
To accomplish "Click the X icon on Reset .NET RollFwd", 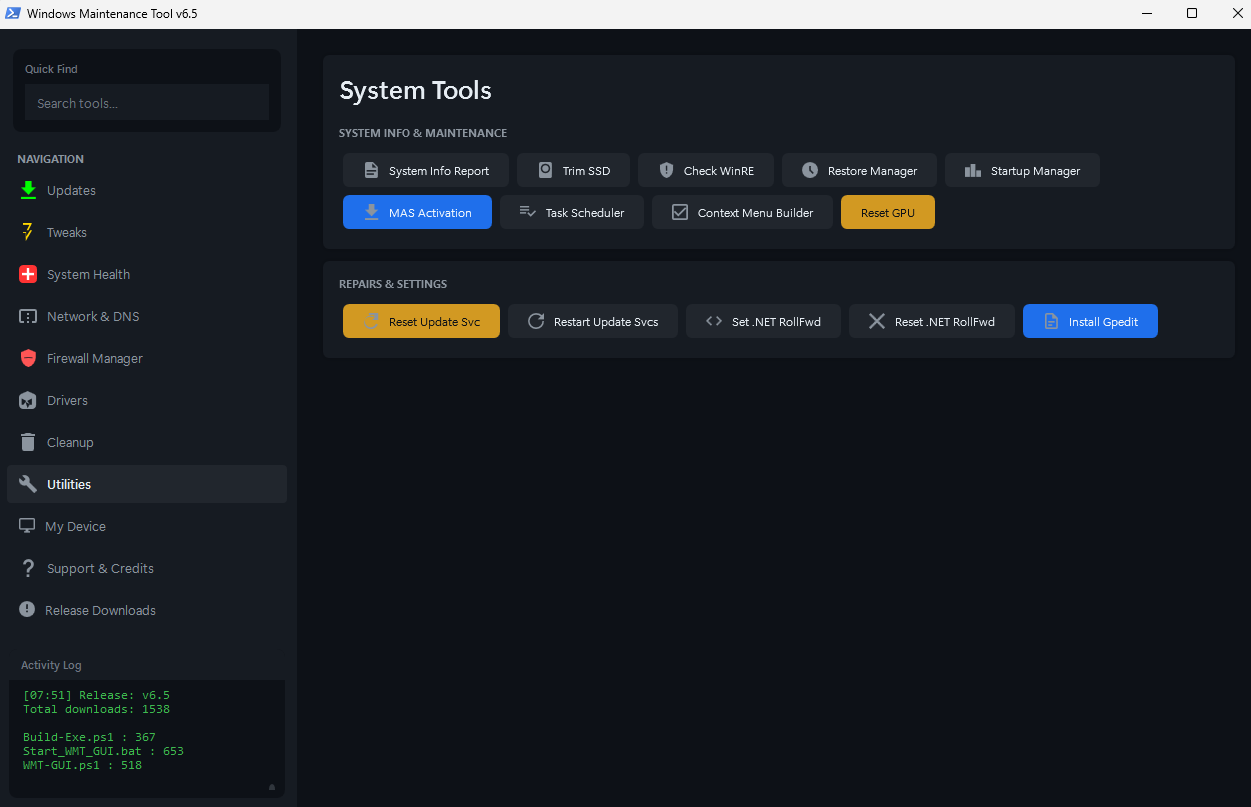I will [x=877, y=321].
